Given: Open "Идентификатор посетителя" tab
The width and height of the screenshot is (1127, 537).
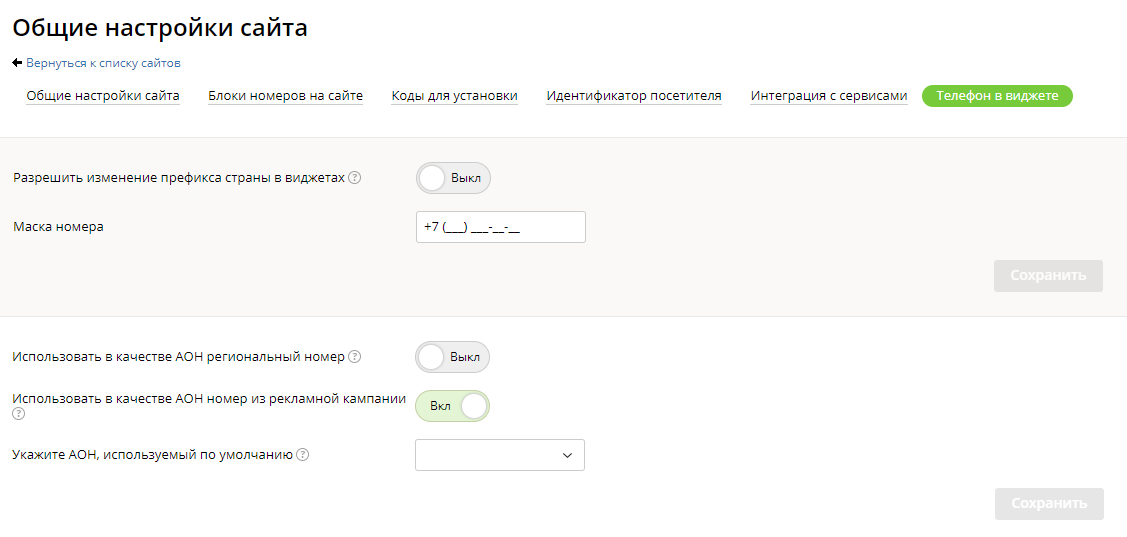Looking at the screenshot, I should coord(634,96).
